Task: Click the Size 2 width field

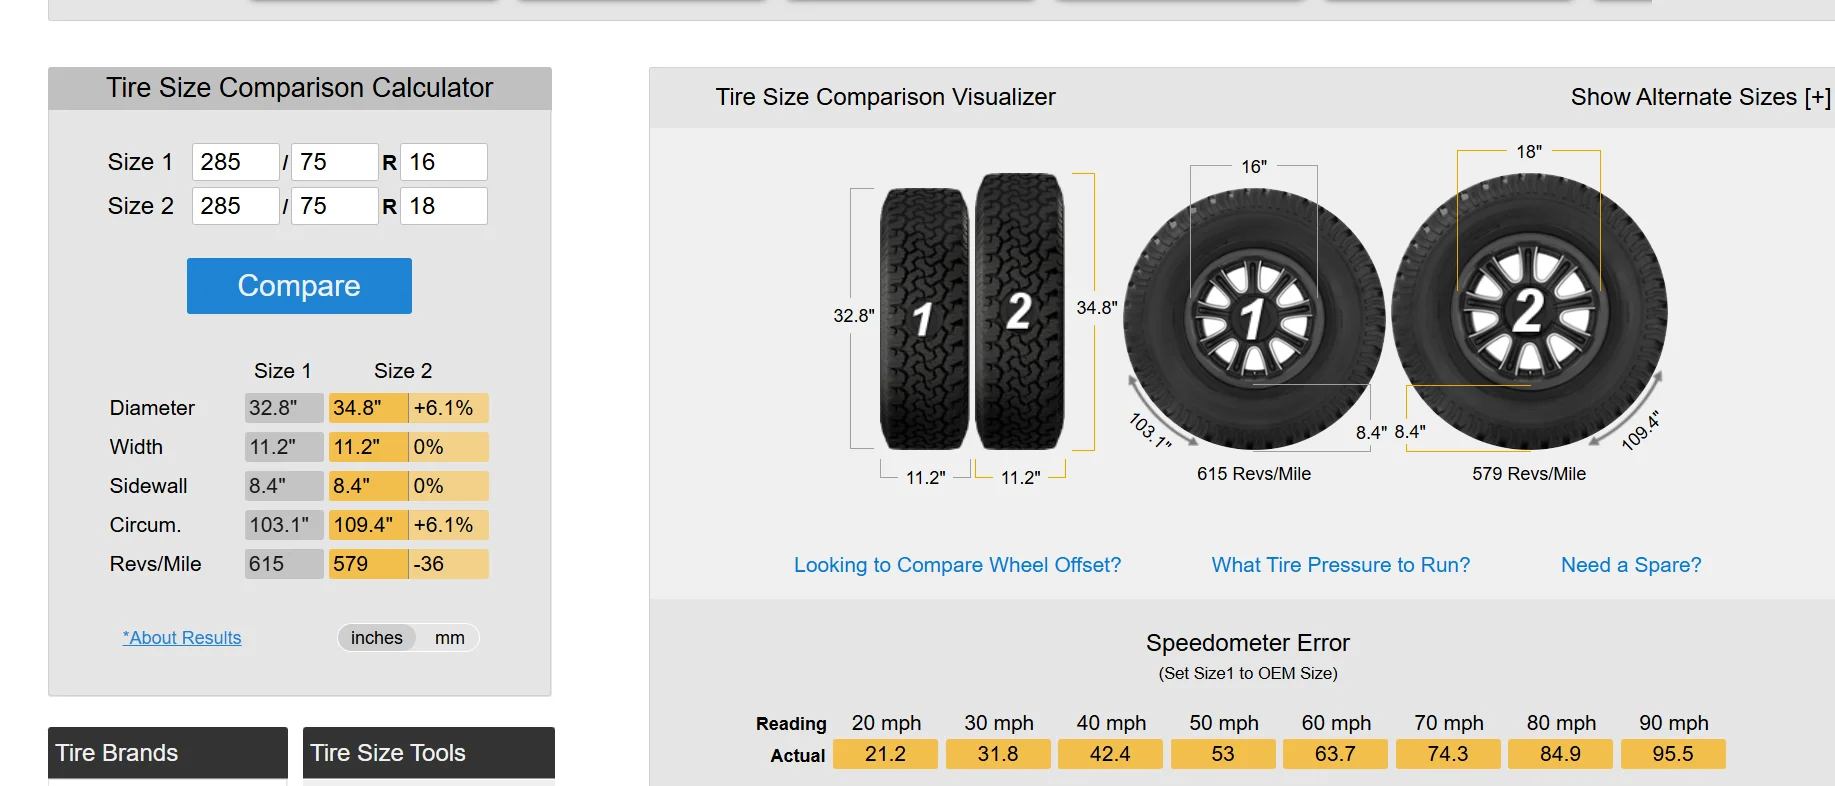Action: [235, 206]
